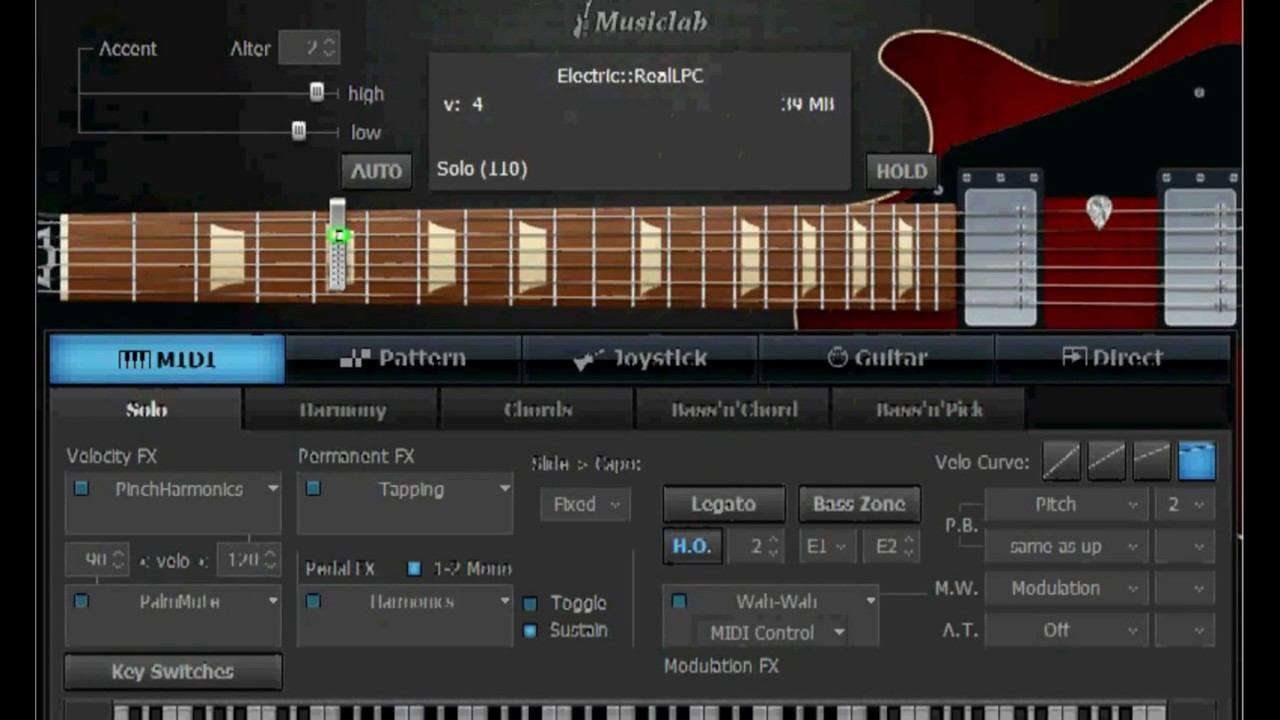Open the 'same as up' pitch bend dropdown
The image size is (1280, 720).
(1067, 546)
